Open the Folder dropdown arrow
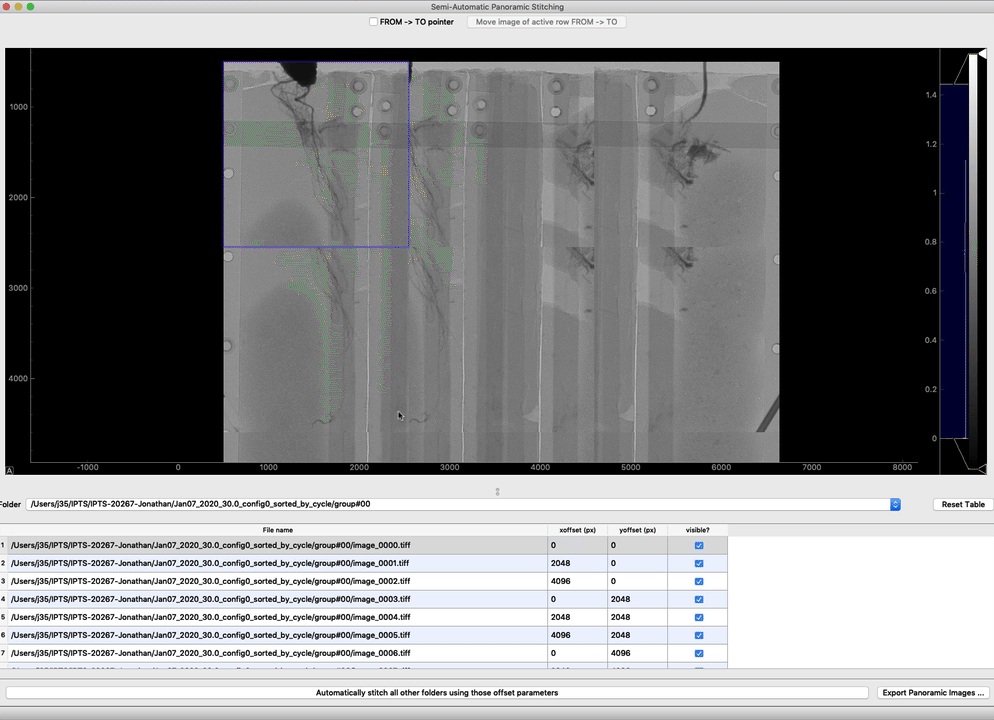The width and height of the screenshot is (994, 720). point(895,505)
